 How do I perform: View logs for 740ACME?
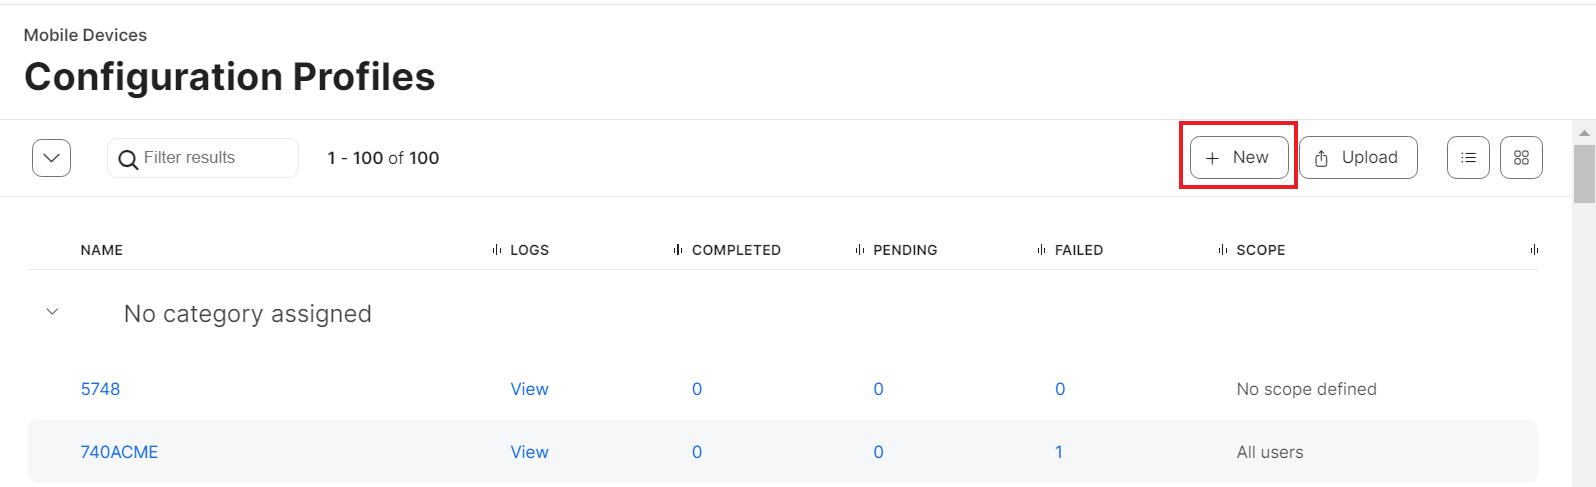(529, 452)
